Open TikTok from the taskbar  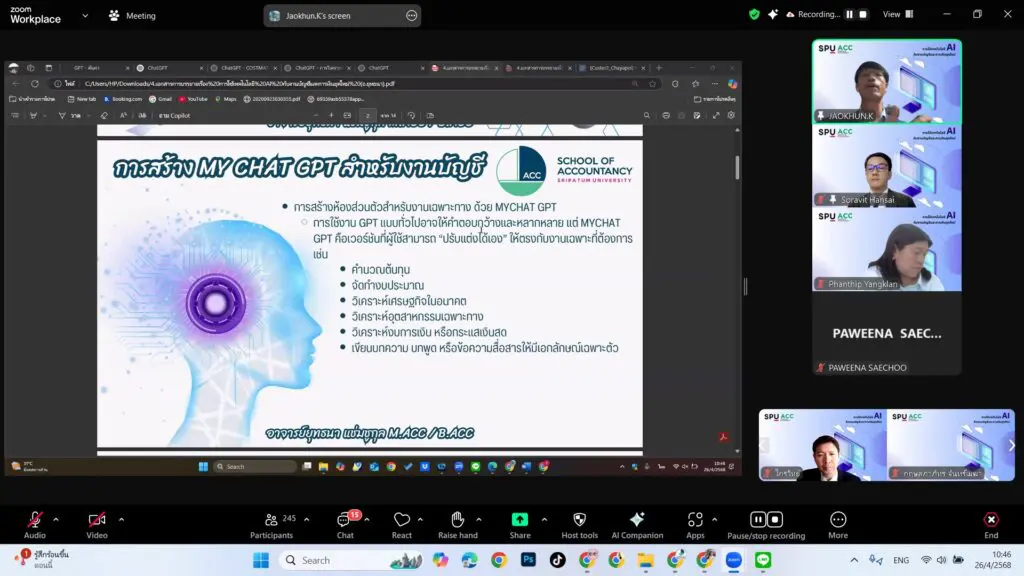(x=558, y=560)
